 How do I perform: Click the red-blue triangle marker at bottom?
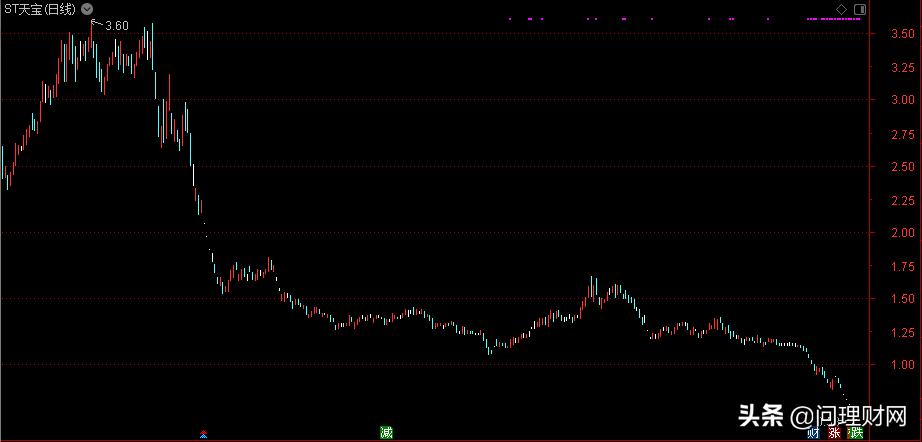tap(204, 434)
